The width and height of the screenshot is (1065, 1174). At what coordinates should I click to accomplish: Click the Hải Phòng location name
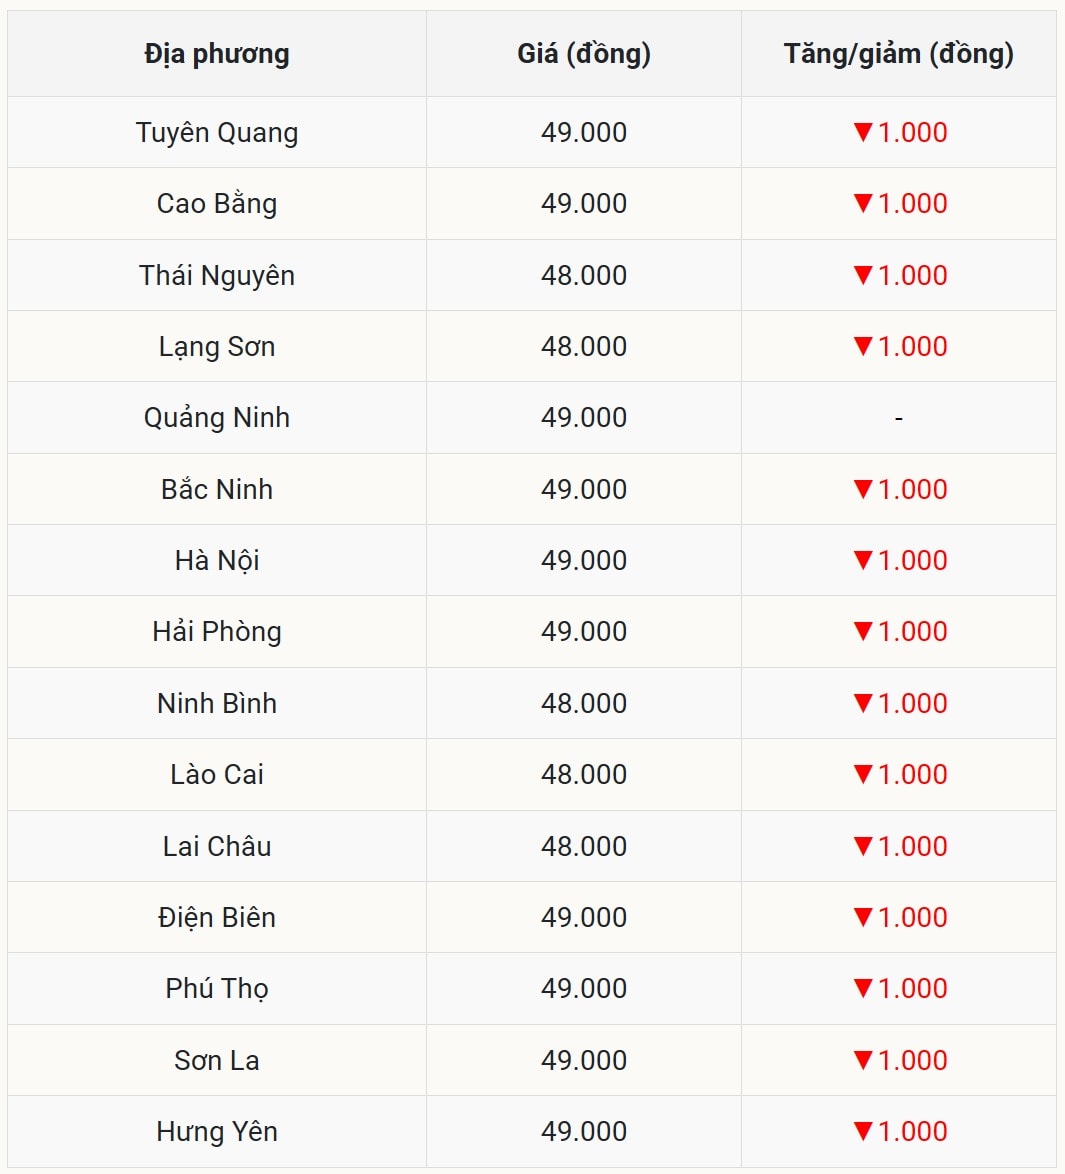tap(217, 632)
